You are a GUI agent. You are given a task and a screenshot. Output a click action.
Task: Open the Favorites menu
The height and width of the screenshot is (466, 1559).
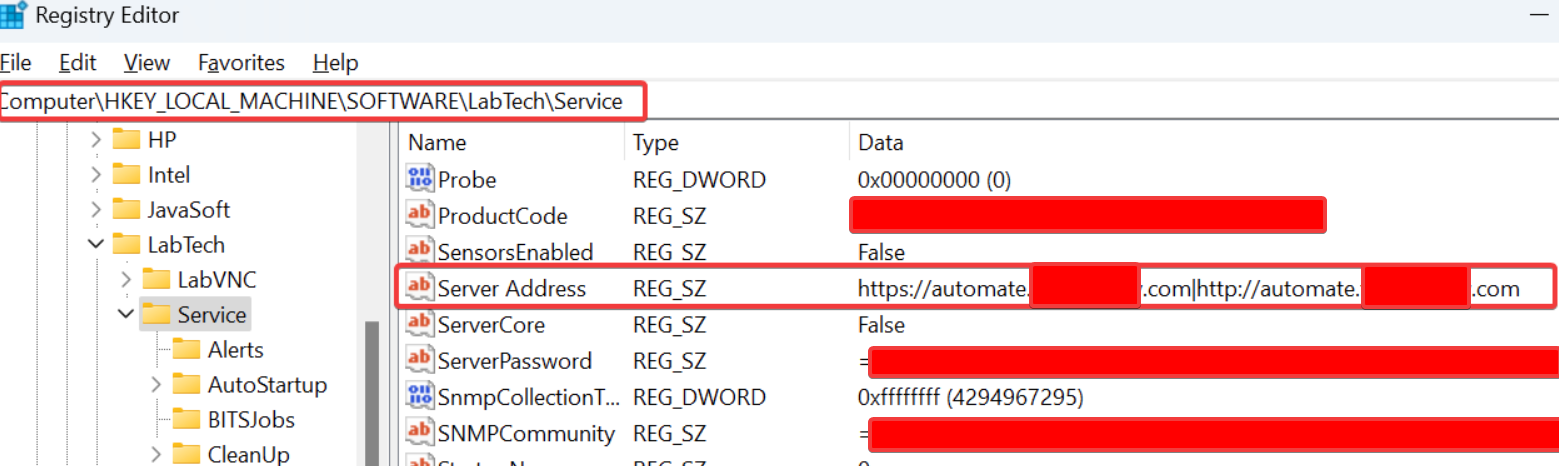pyautogui.click(x=241, y=63)
